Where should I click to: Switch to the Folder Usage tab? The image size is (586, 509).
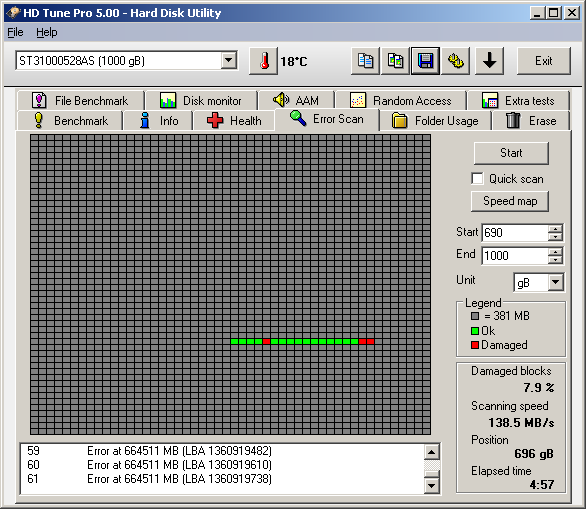click(x=435, y=121)
